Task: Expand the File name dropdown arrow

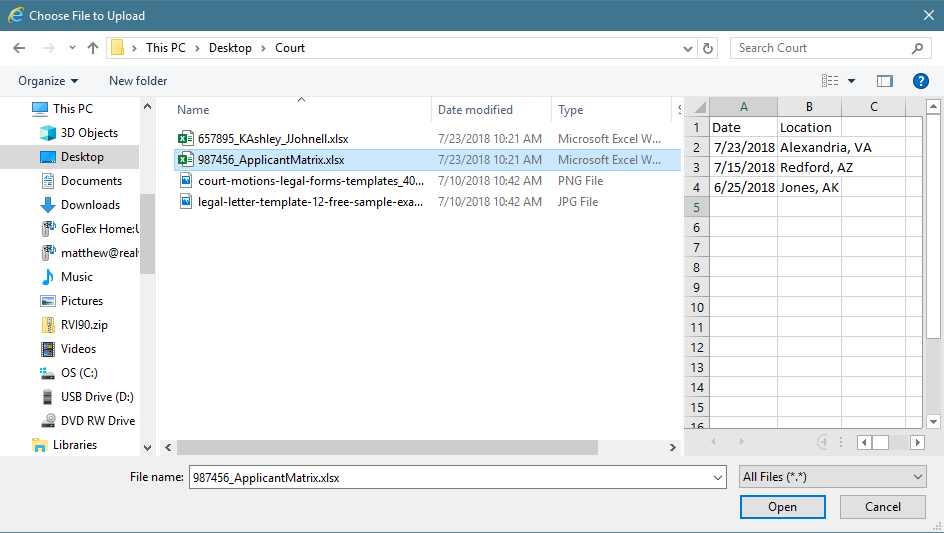Action: pyautogui.click(x=718, y=478)
